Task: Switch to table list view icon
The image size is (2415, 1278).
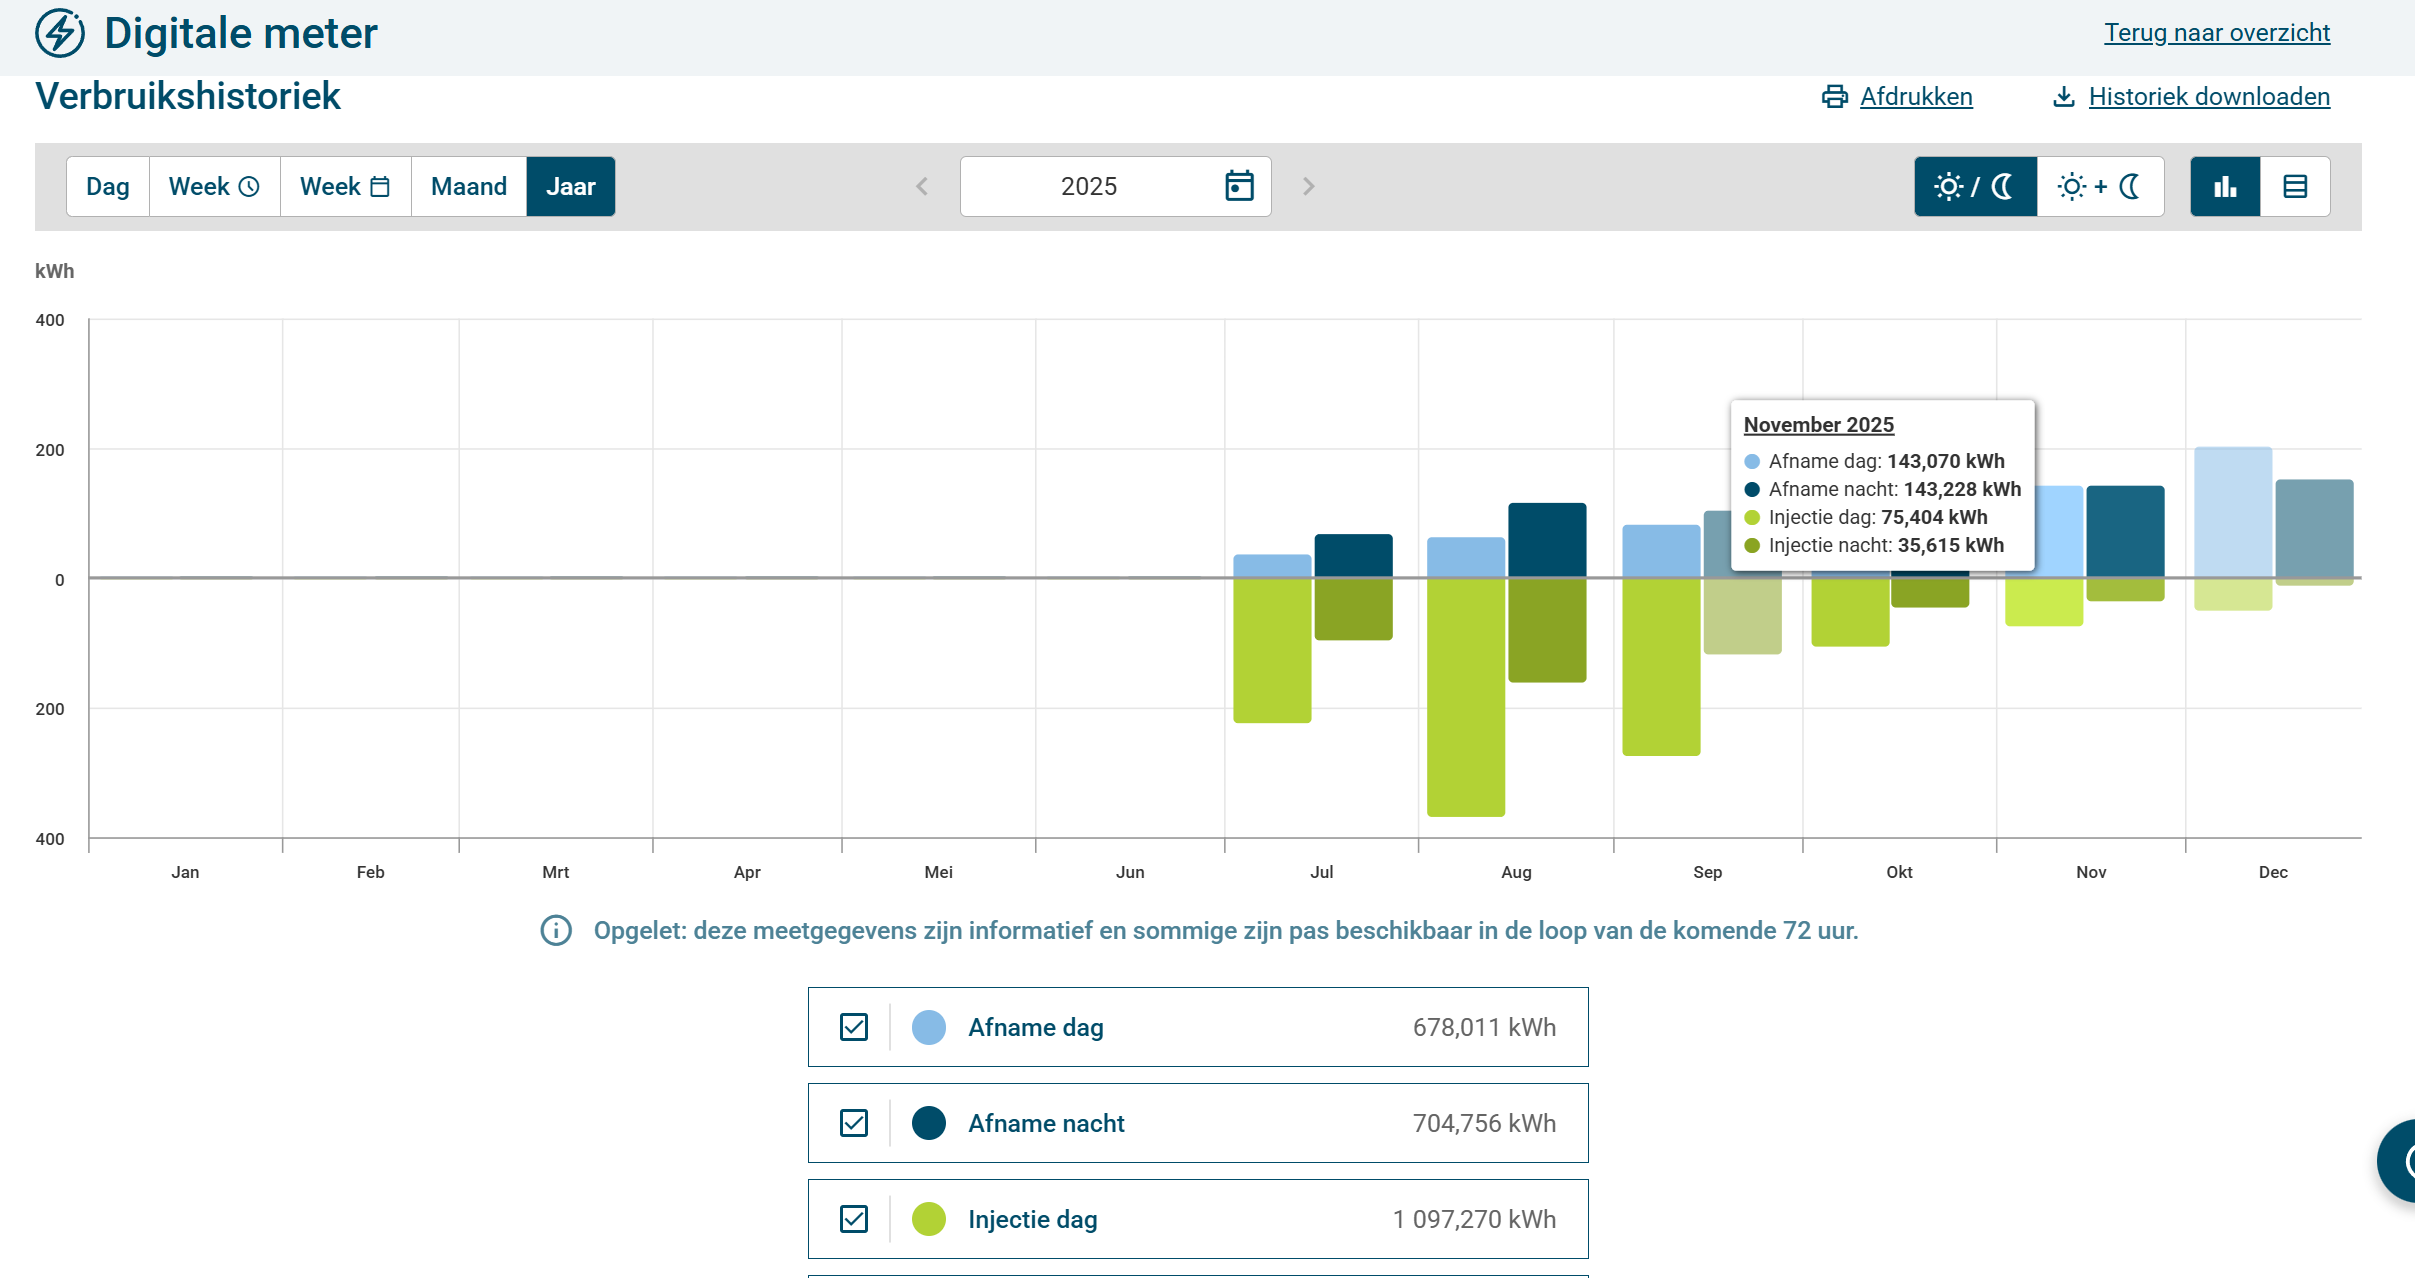Action: [x=2295, y=187]
